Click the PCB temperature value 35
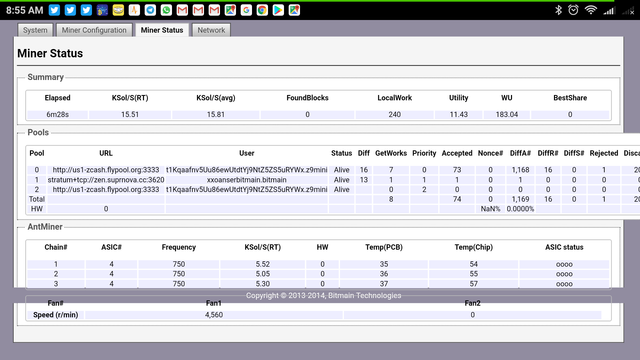The height and width of the screenshot is (360, 640). coord(384,264)
